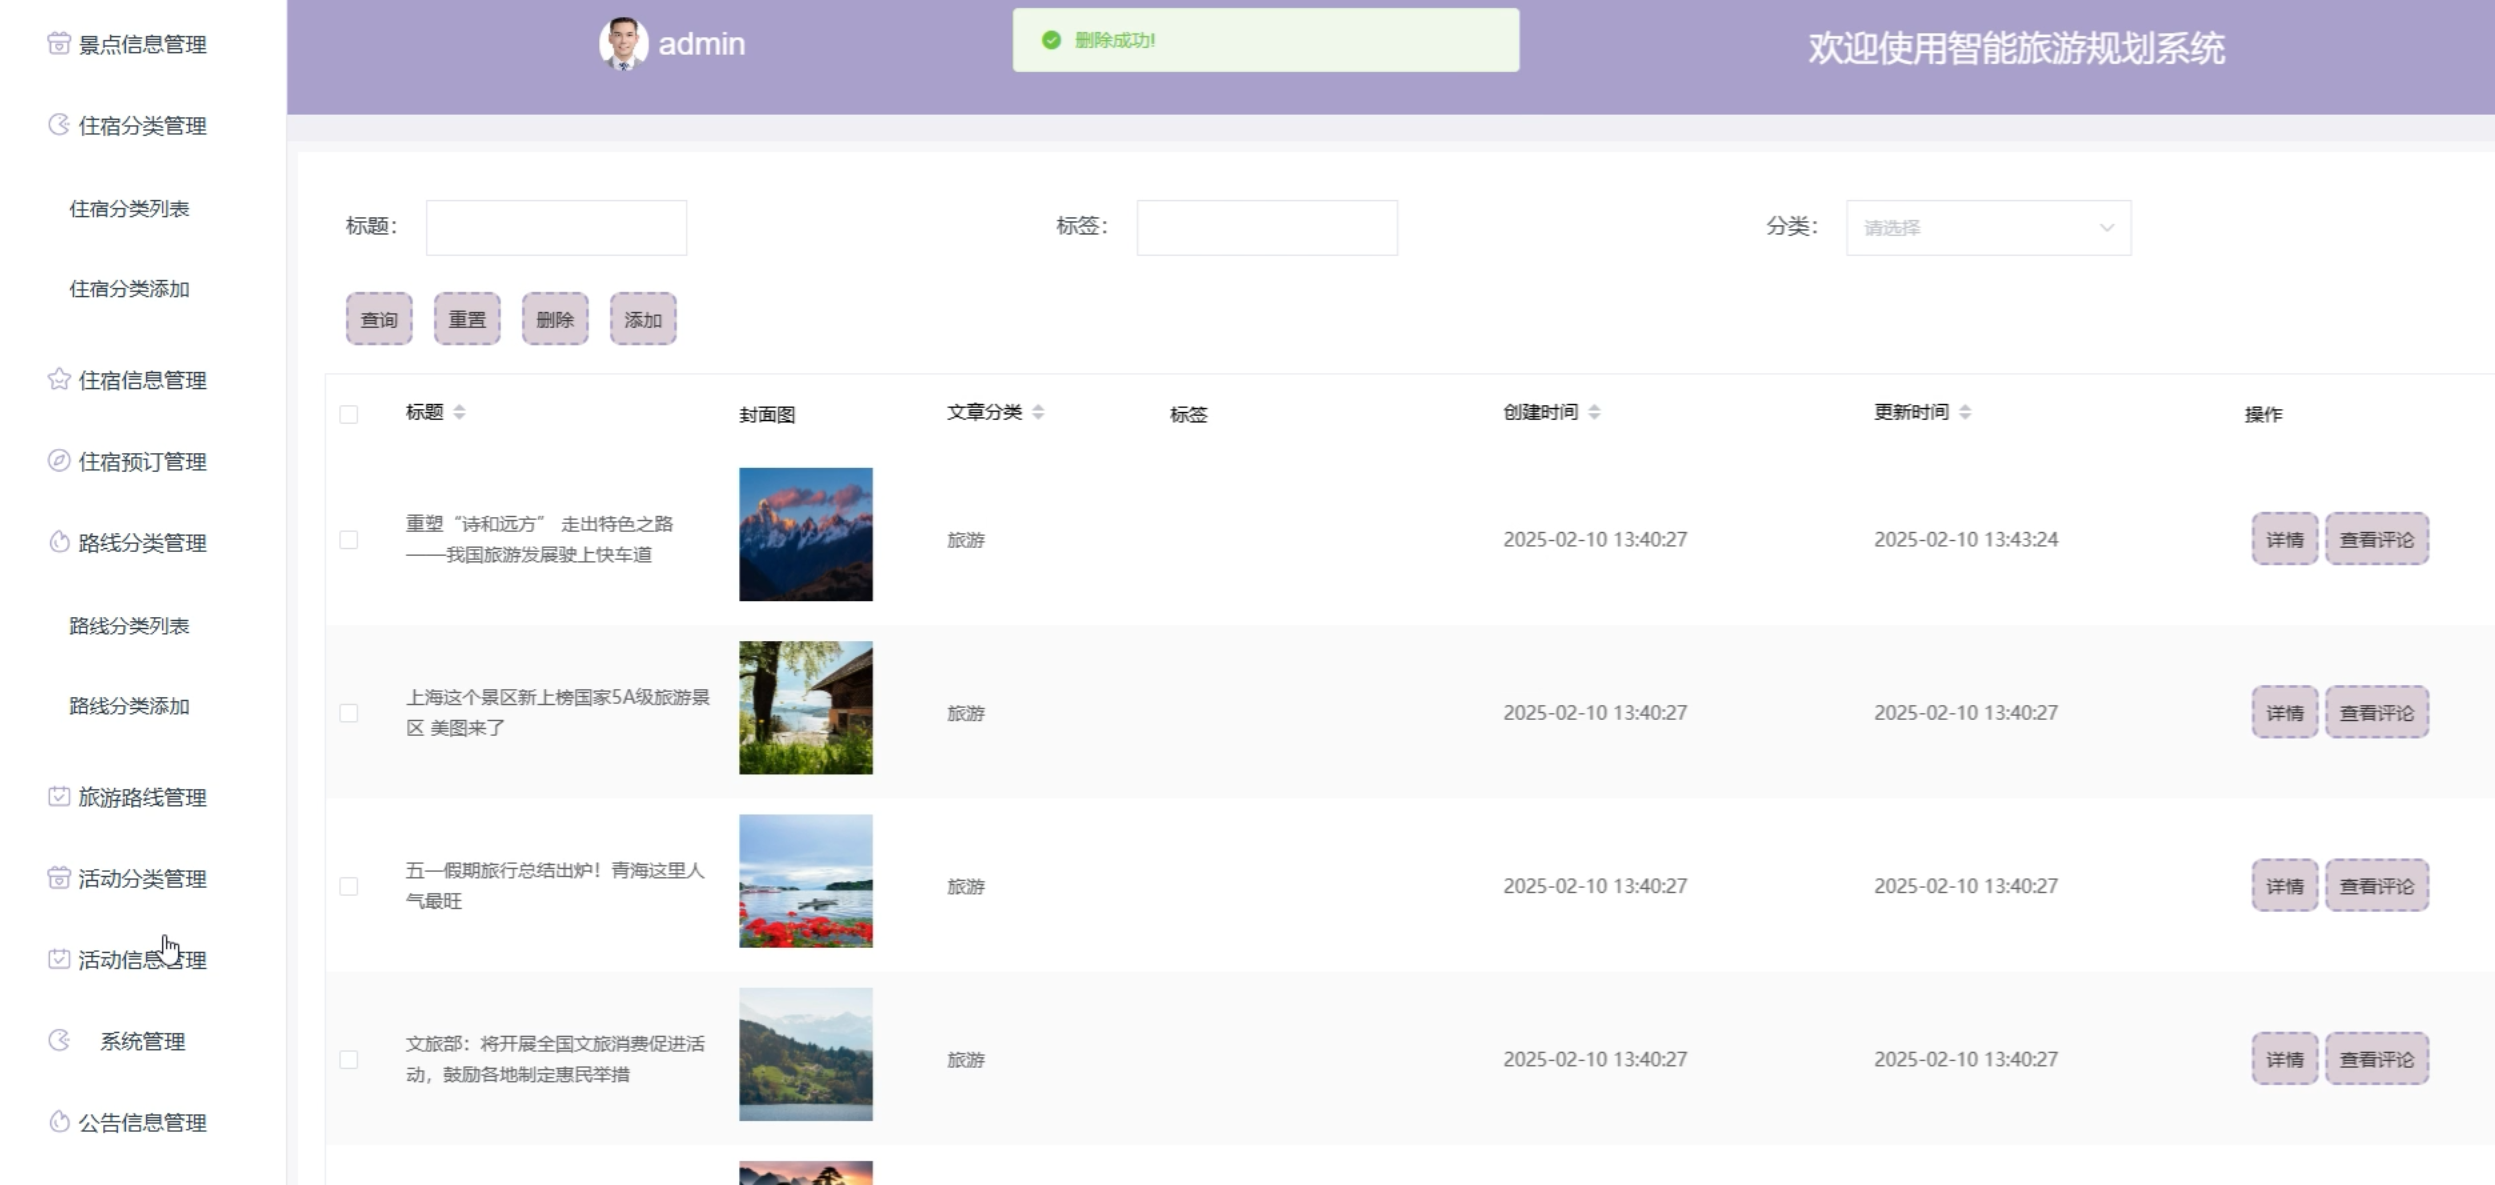The height and width of the screenshot is (1185, 2495).
Task: Click the icon beside 公告信息管理
Action: [59, 1121]
